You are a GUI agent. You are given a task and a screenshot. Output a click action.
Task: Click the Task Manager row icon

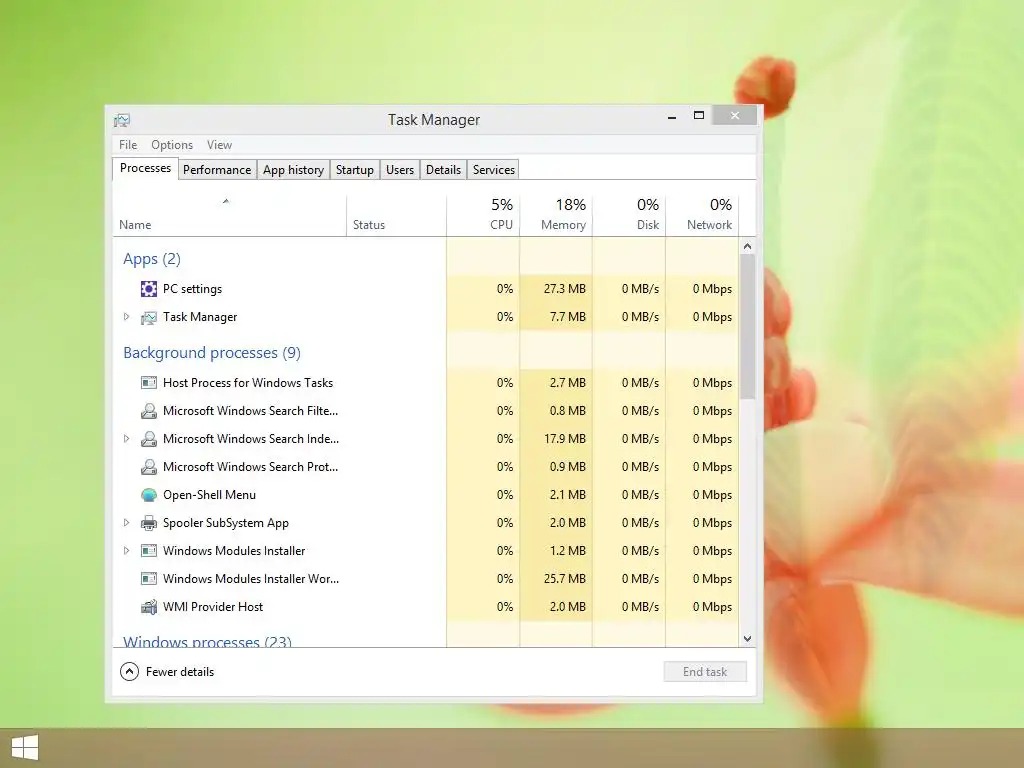tap(149, 317)
